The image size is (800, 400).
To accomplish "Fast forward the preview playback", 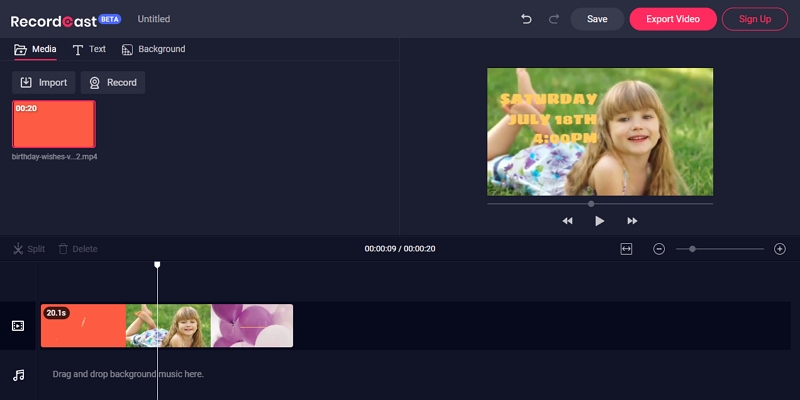I will (x=632, y=221).
